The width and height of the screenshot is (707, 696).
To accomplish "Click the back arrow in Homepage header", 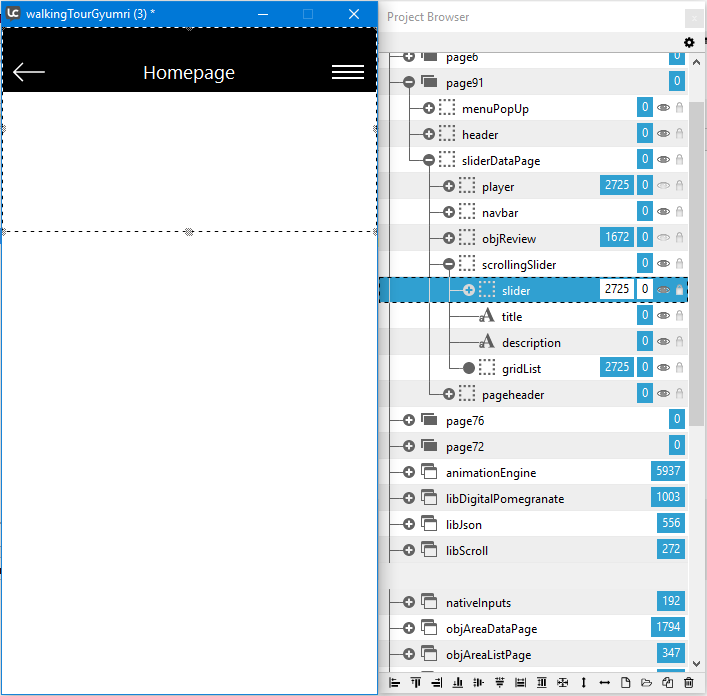I will [x=29, y=72].
